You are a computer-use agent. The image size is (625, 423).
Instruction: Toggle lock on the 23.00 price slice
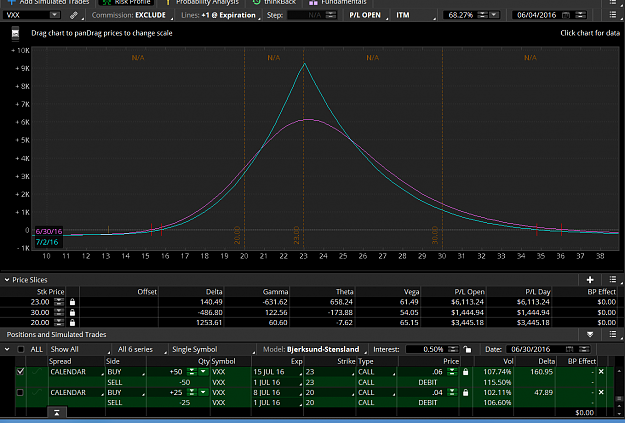pyautogui.click(x=72, y=302)
